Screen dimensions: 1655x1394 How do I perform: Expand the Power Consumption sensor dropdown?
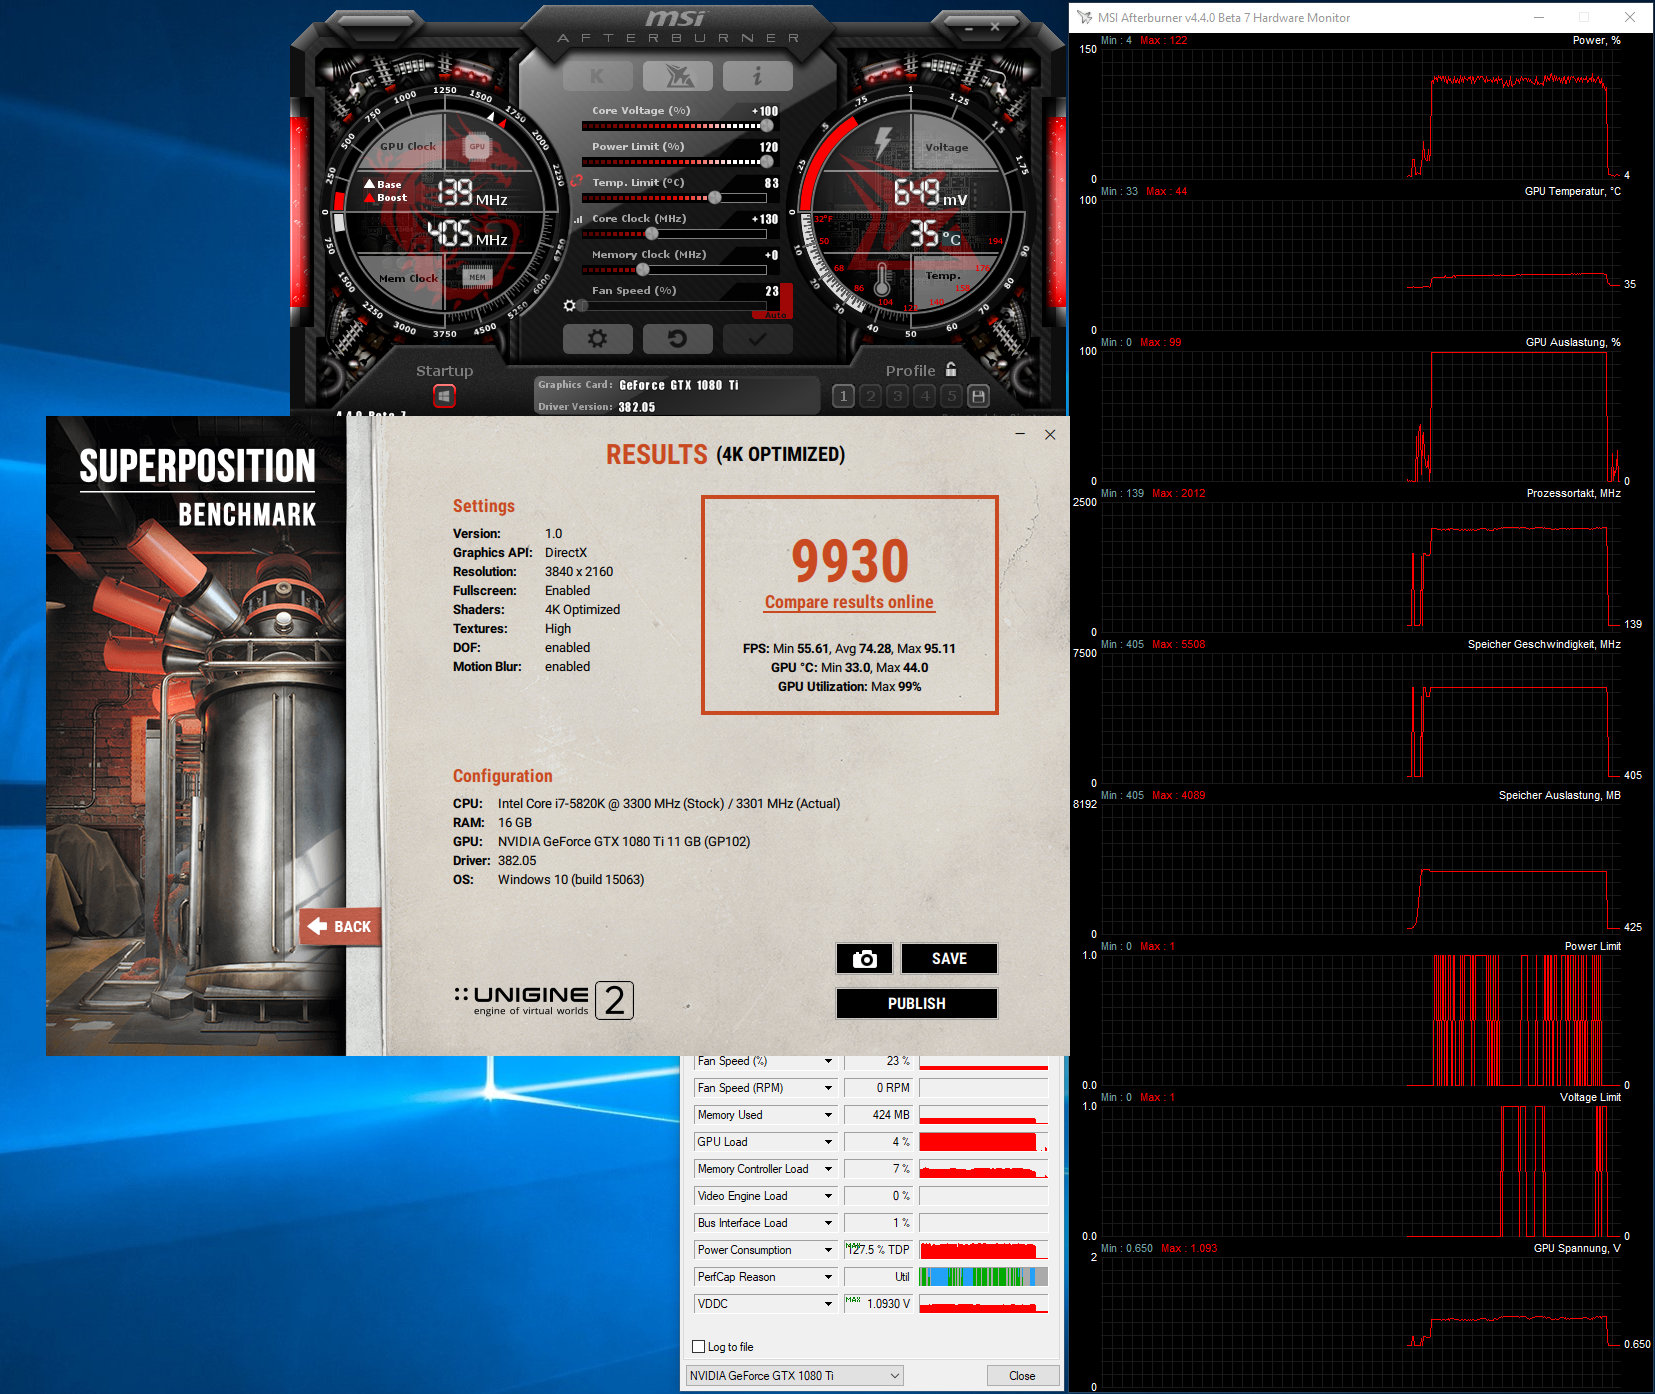coord(828,1250)
